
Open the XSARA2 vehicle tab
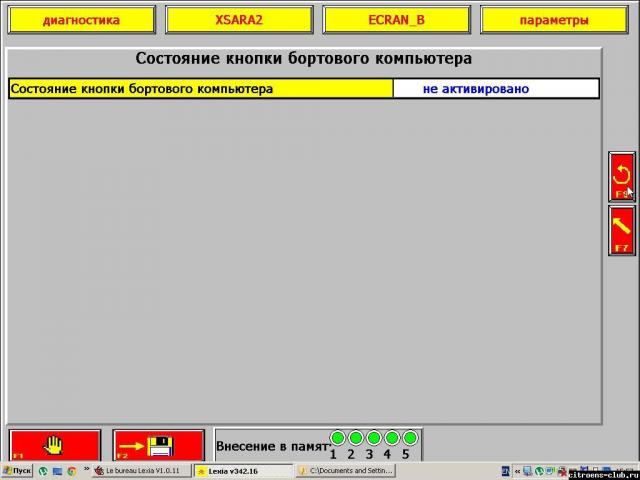click(x=239, y=20)
